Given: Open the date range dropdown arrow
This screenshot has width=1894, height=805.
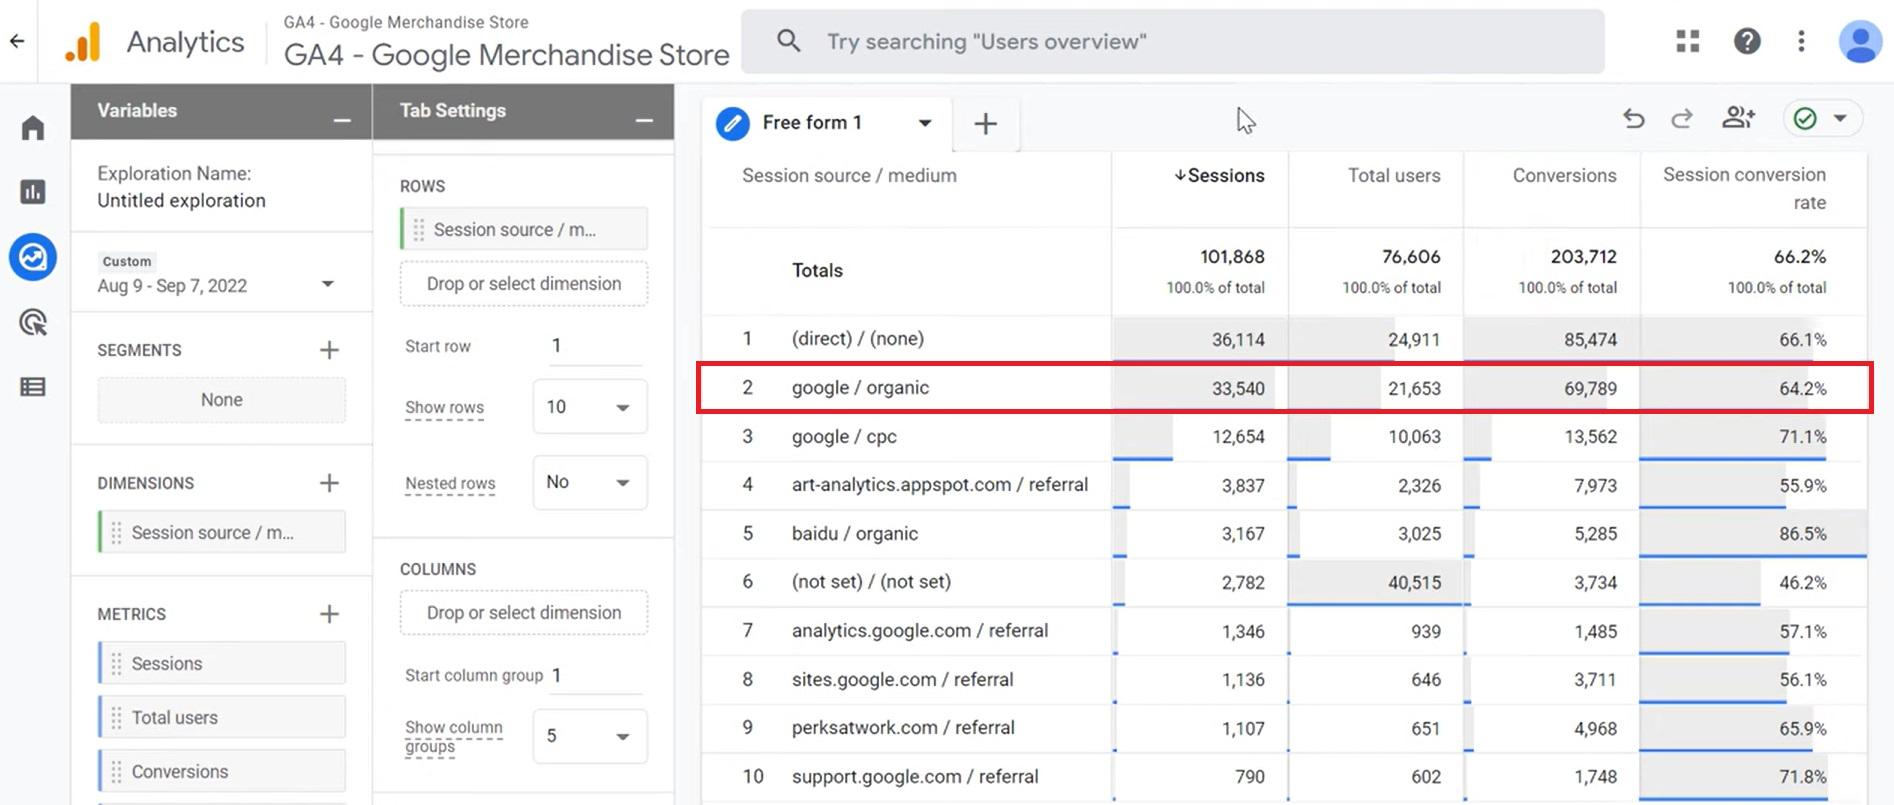Looking at the screenshot, I should [x=327, y=284].
